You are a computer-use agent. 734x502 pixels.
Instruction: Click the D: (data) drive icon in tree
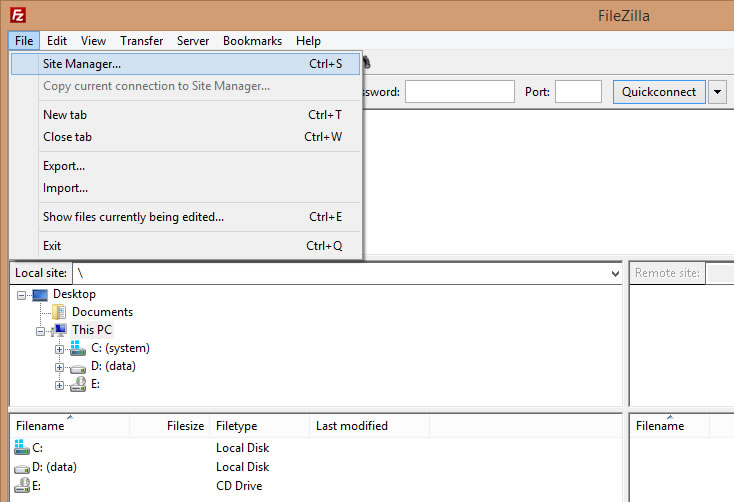tap(78, 366)
